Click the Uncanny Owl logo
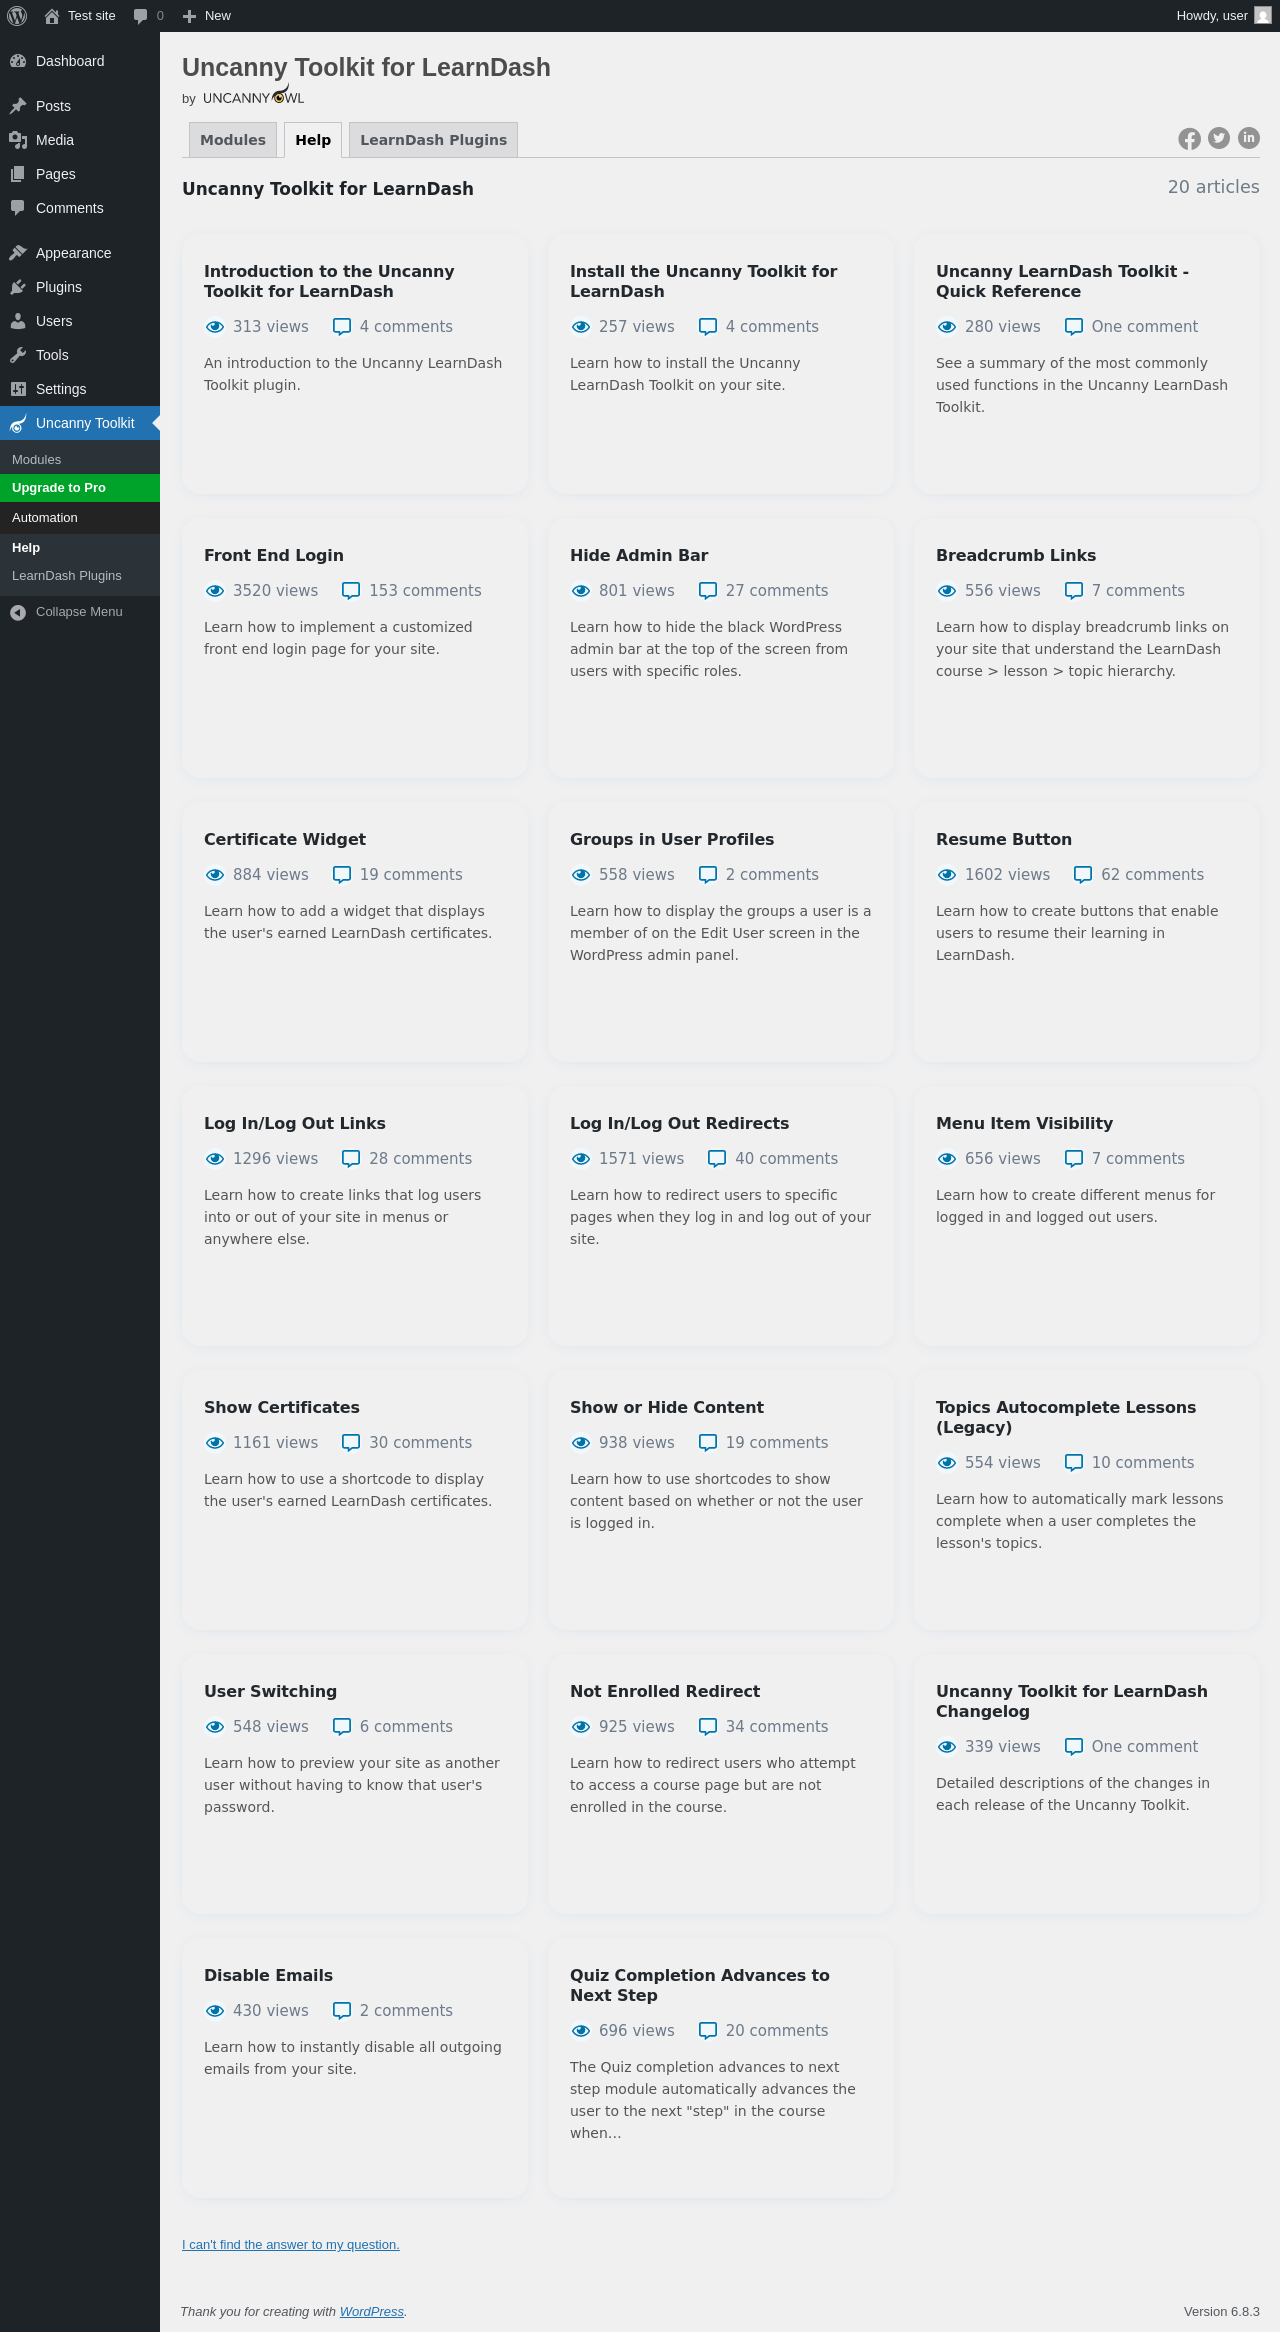Screen dimensions: 1280x2332 [x=254, y=96]
